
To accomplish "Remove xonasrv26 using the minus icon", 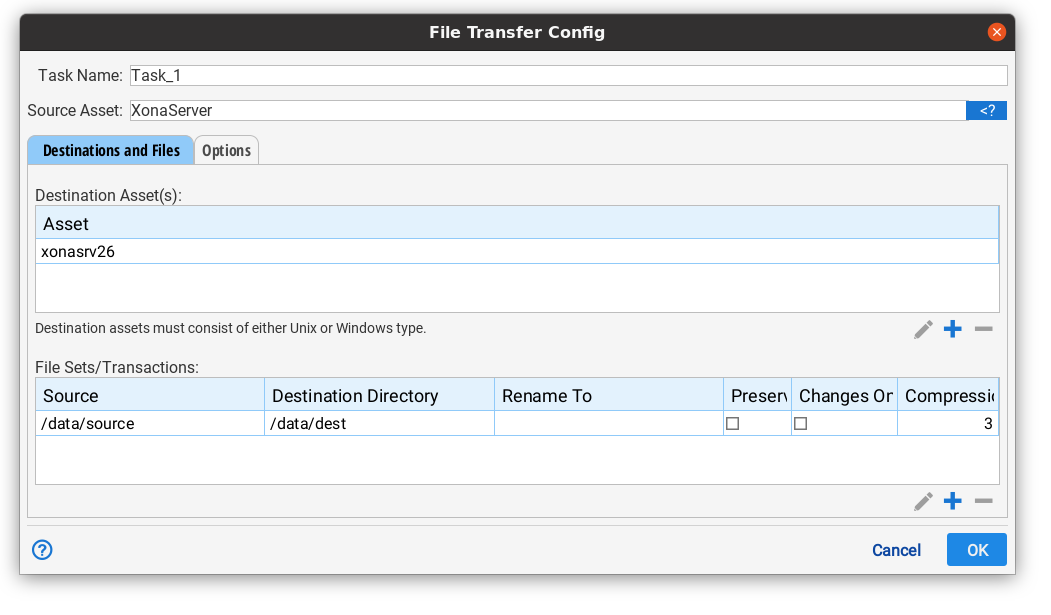I will (x=983, y=329).
